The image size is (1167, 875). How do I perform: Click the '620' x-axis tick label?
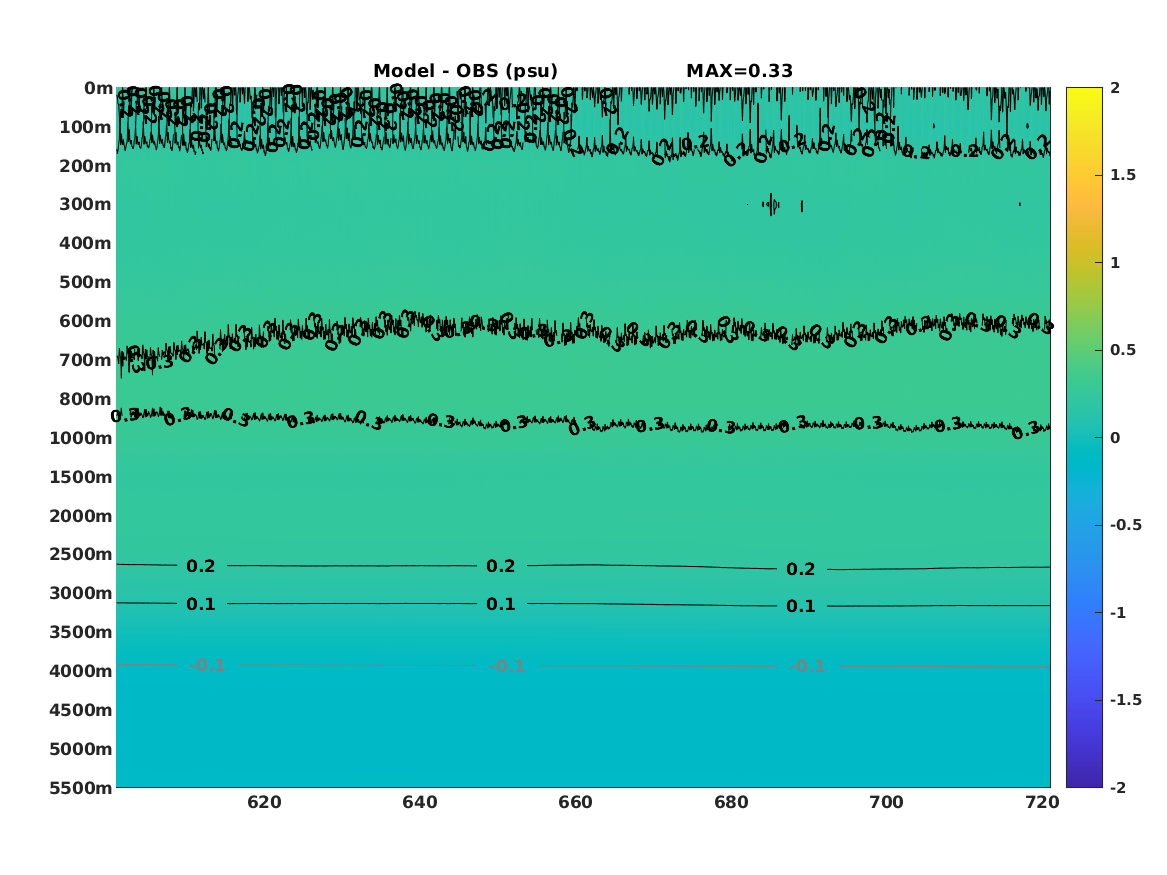(264, 802)
